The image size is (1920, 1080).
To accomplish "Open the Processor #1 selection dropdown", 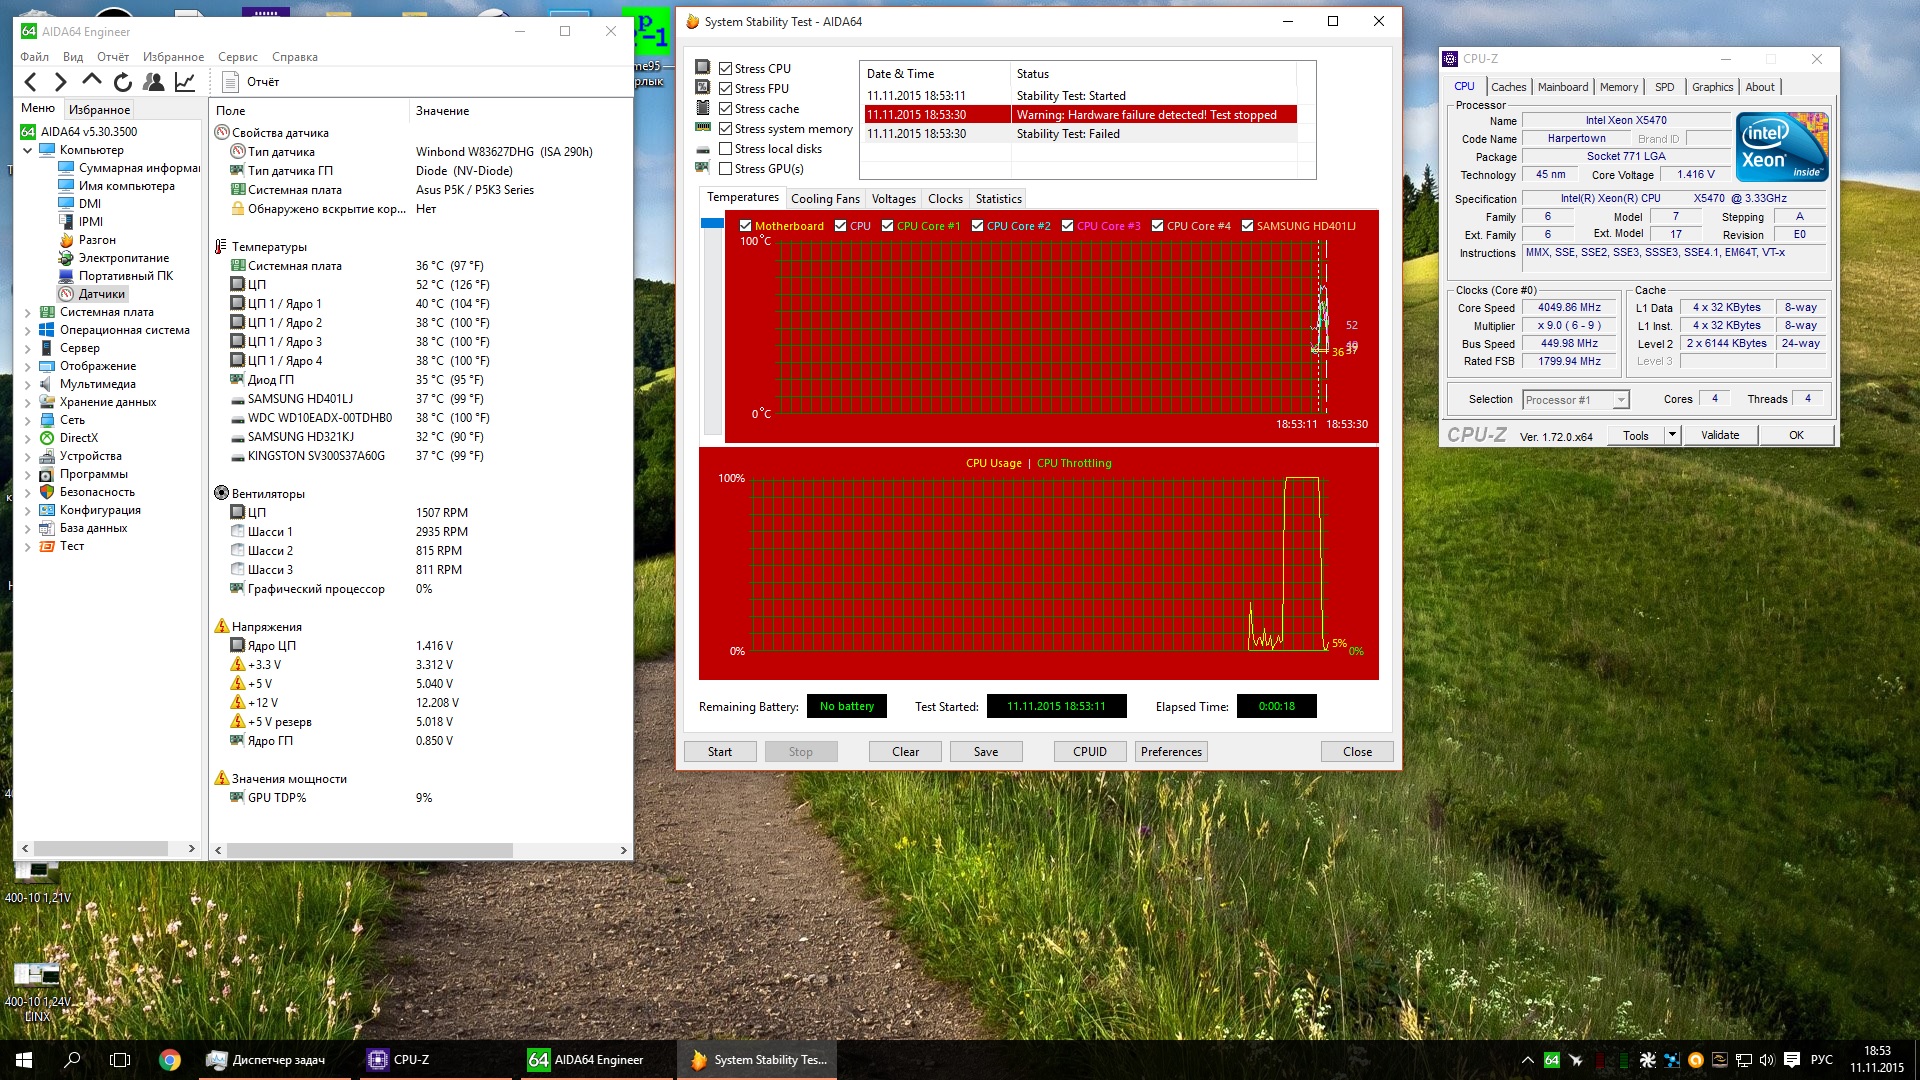I will (1620, 400).
